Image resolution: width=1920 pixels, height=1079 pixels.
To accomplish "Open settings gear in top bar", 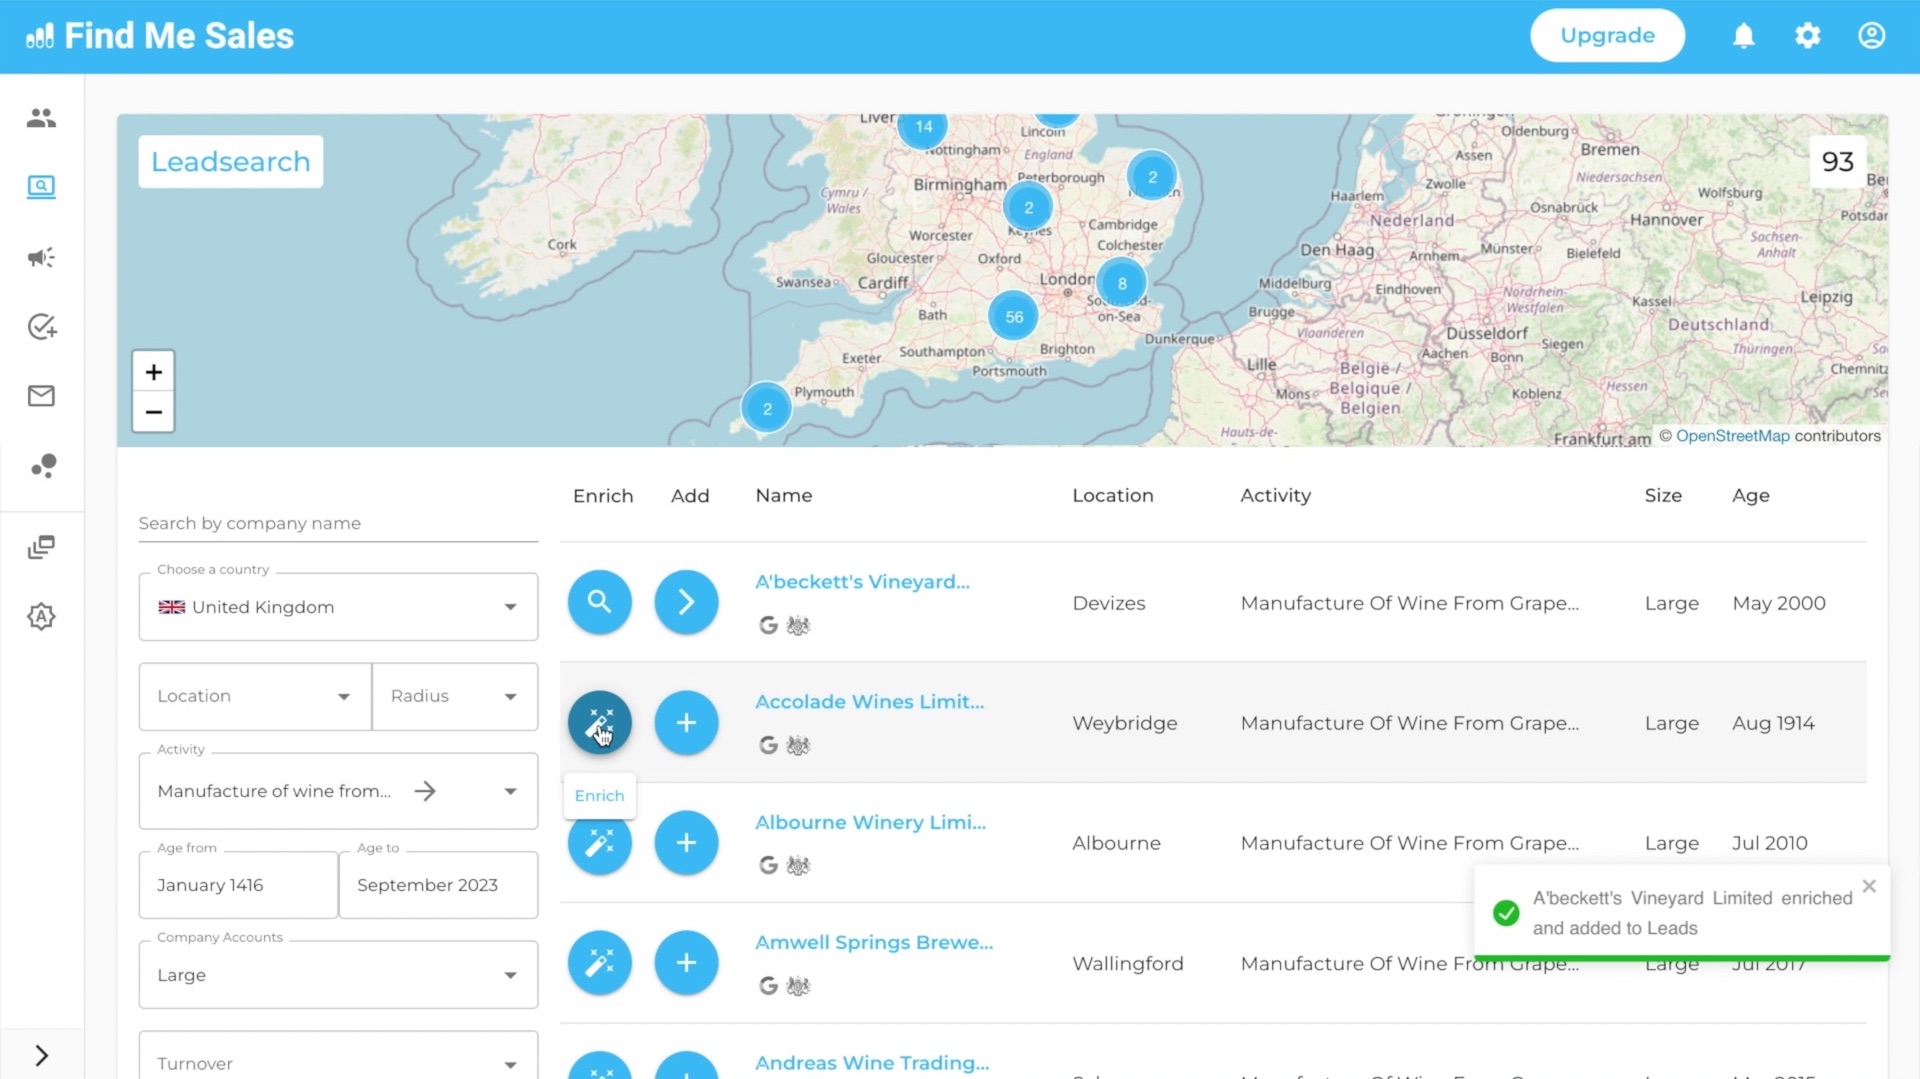I will (x=1807, y=36).
